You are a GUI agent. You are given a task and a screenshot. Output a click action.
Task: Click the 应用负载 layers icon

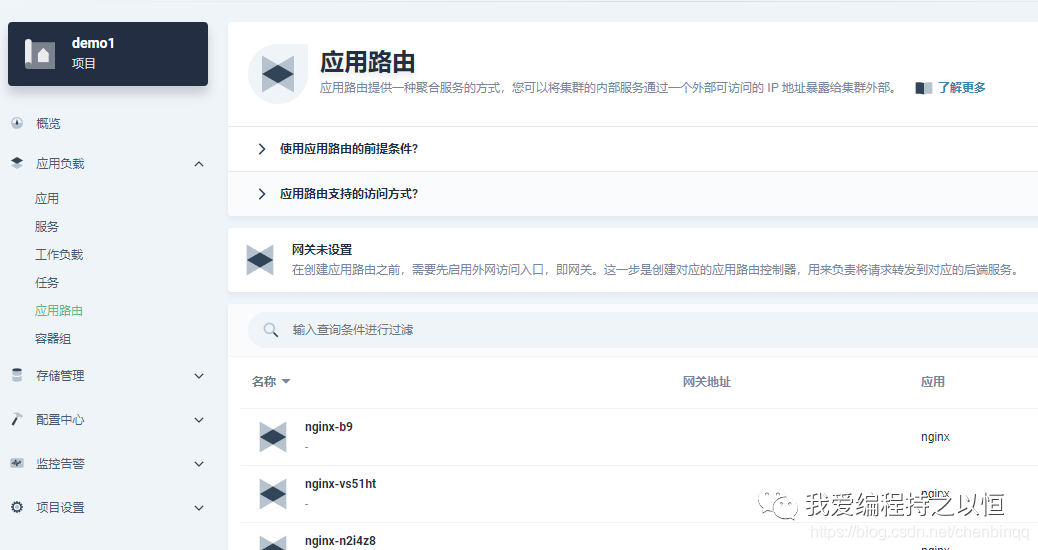pyautogui.click(x=17, y=163)
